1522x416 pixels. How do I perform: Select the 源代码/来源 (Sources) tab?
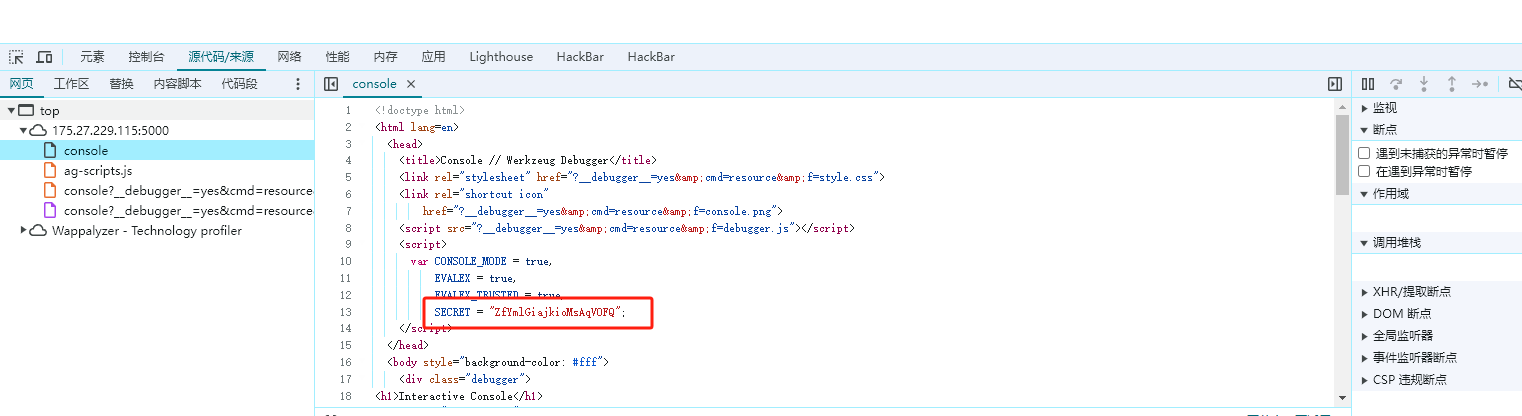221,57
